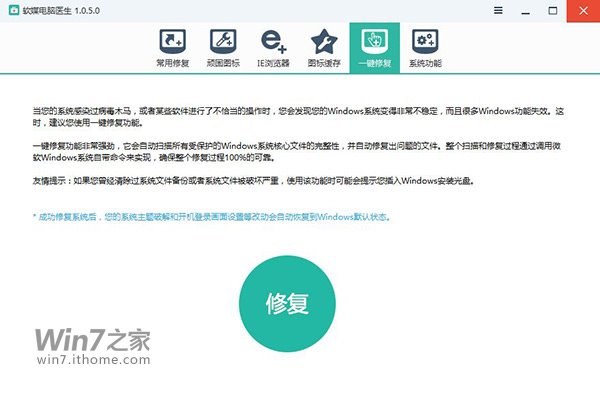This screenshot has height=394, width=600.
Task: Select the 常用修复 shortcut-arrow icon
Action: [x=173, y=41]
